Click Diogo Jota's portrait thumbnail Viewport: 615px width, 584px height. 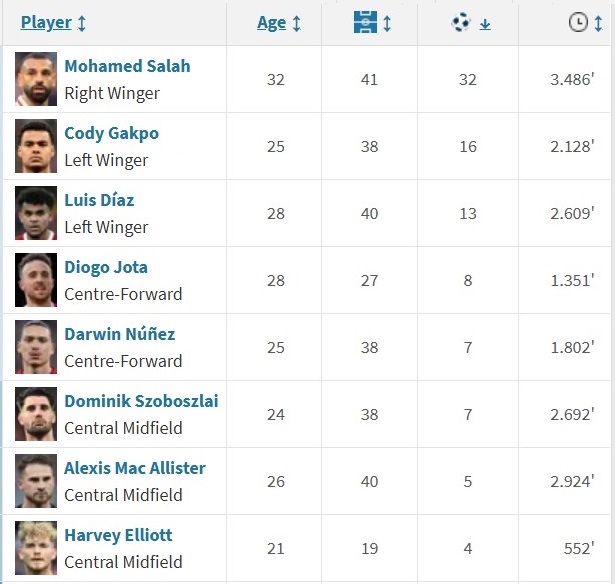(36, 280)
